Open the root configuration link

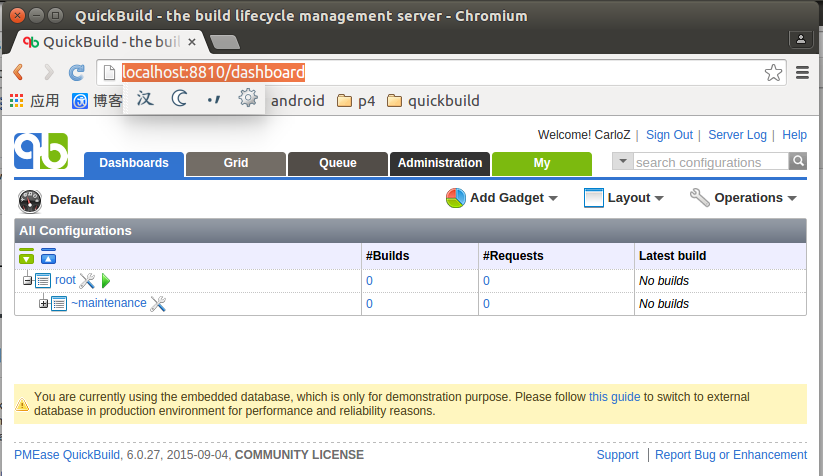click(66, 280)
